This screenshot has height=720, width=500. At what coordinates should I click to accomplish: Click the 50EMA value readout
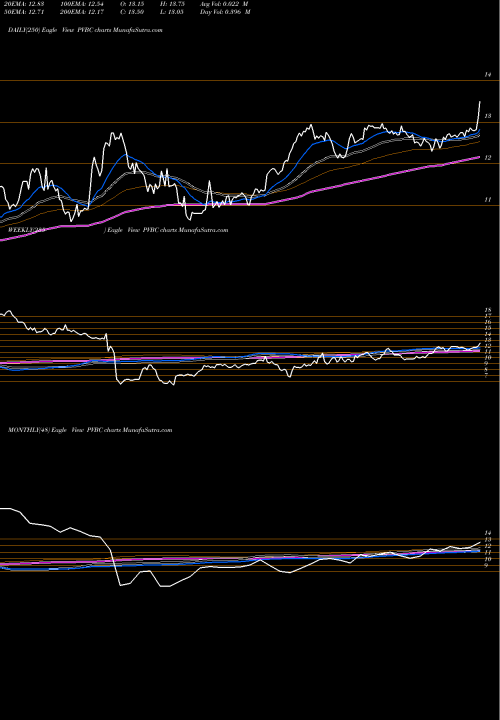click(x=23, y=12)
